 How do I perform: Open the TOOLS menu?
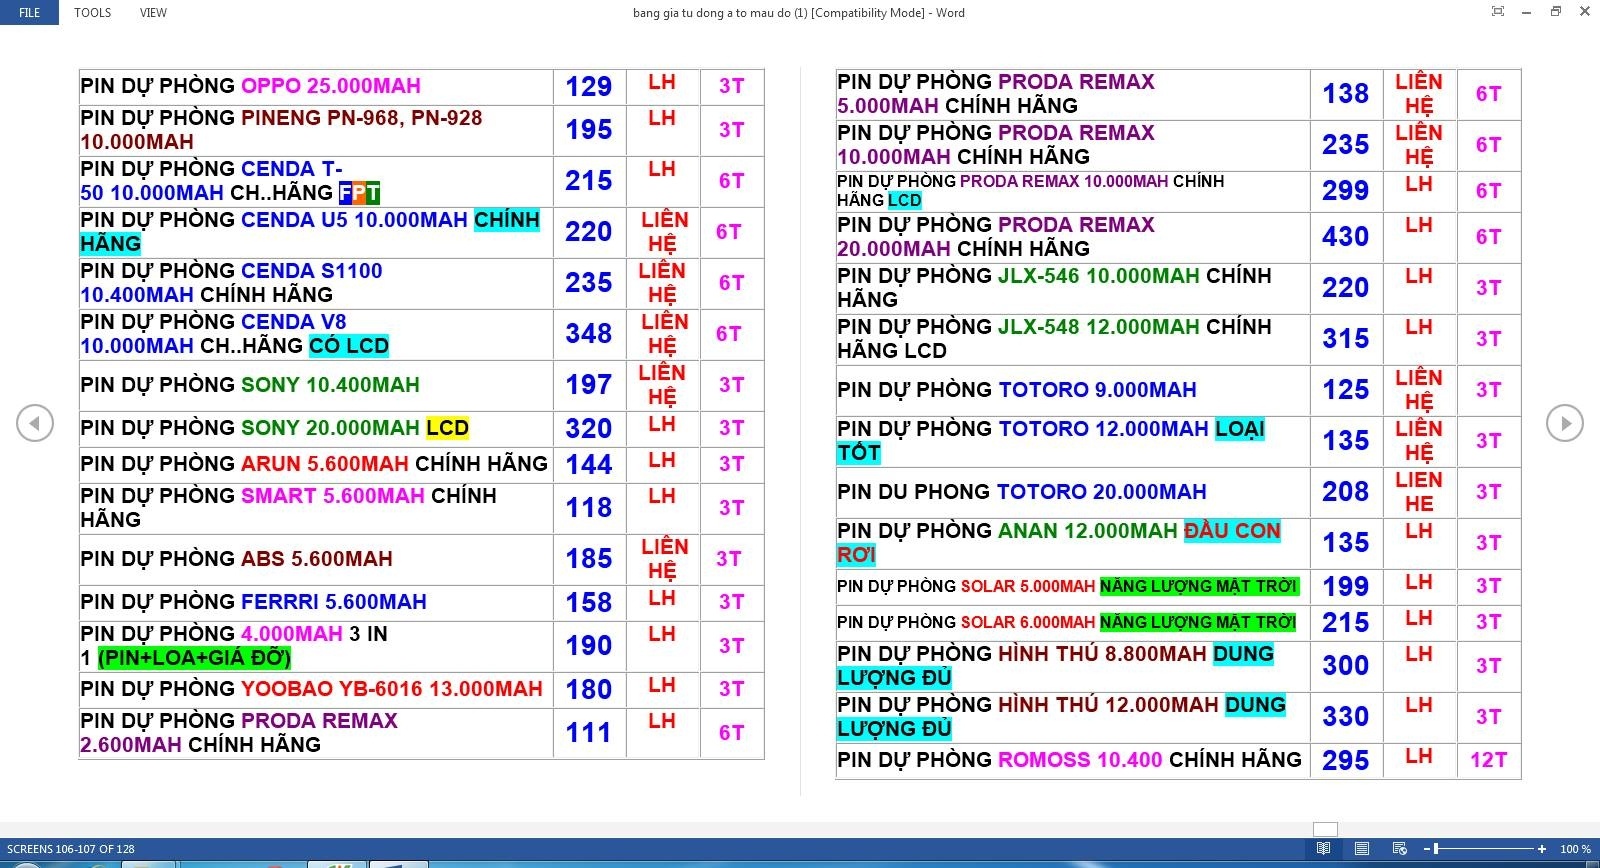click(x=92, y=13)
